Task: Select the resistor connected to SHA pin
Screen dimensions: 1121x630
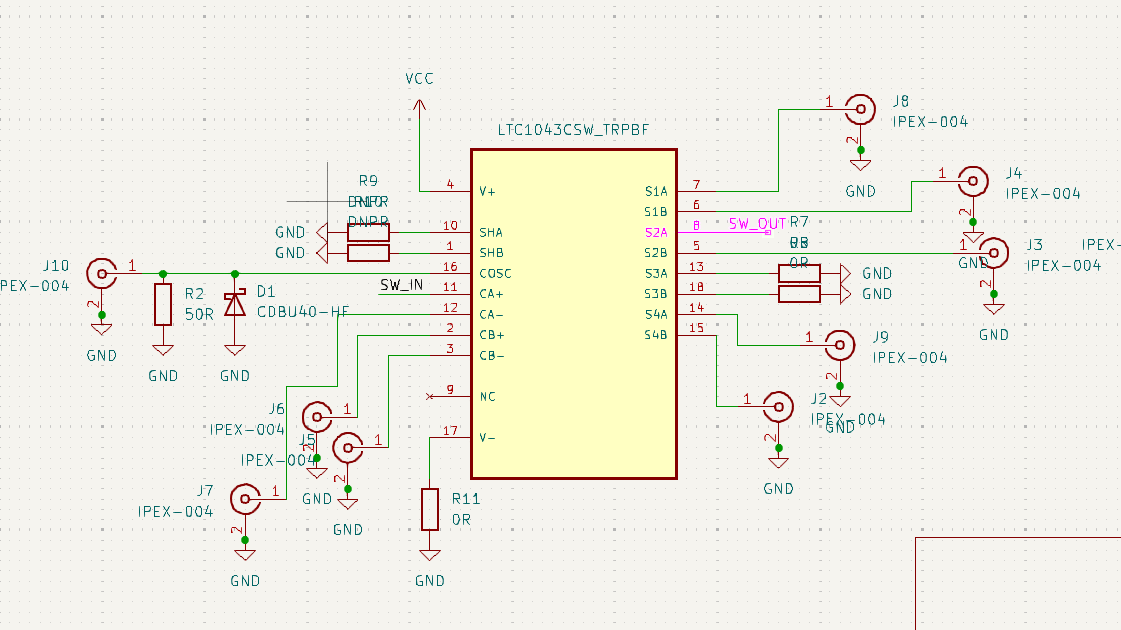Action: pos(368,232)
